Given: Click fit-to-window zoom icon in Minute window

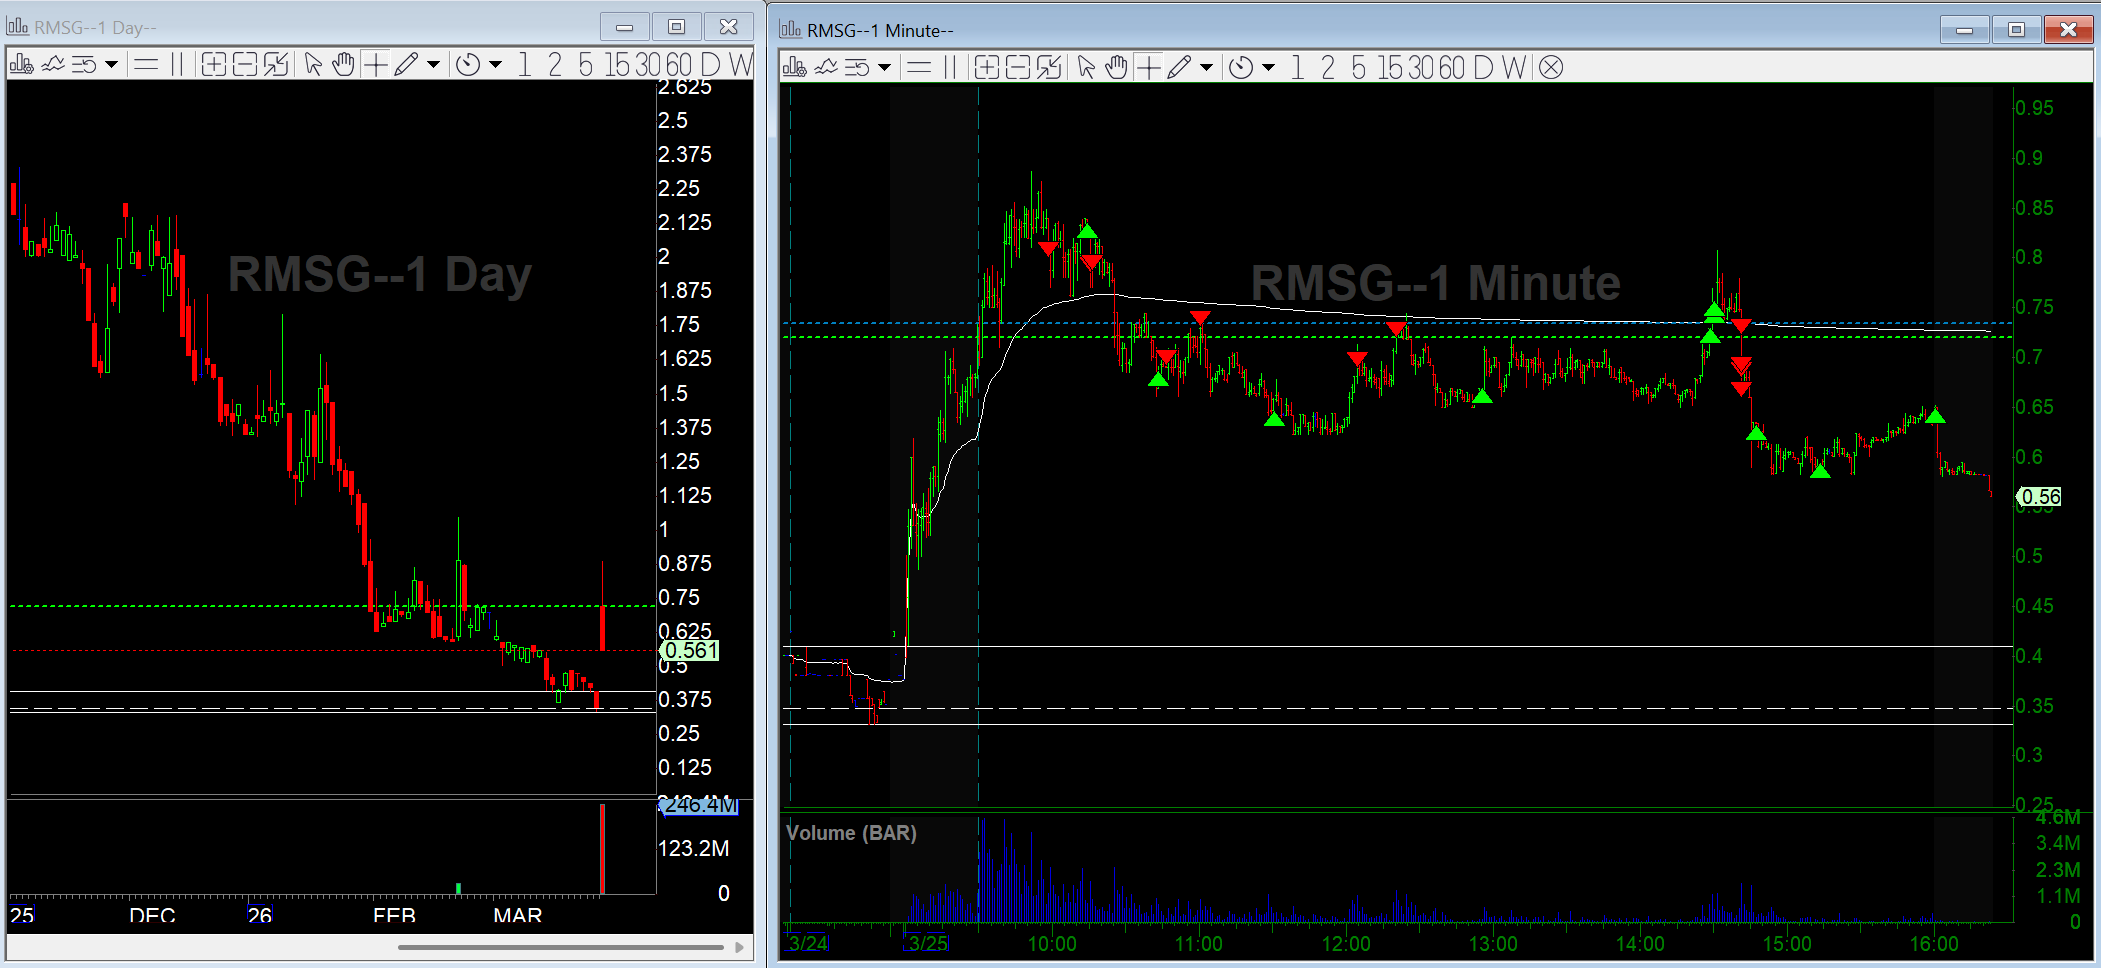Looking at the screenshot, I should (1049, 67).
